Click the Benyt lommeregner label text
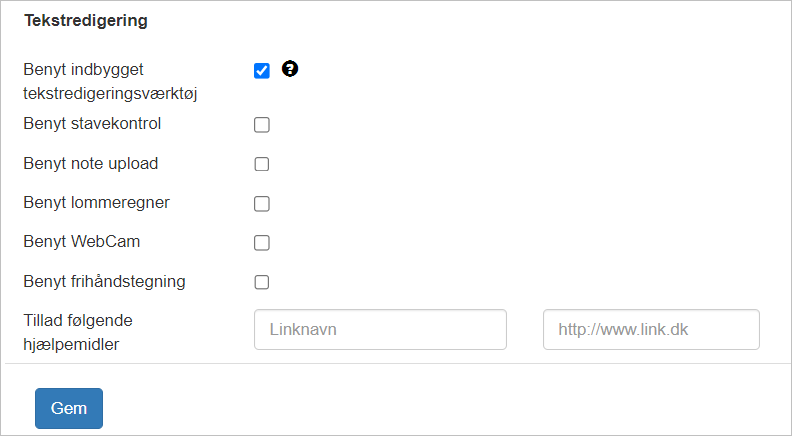The image size is (792, 436). click(96, 203)
